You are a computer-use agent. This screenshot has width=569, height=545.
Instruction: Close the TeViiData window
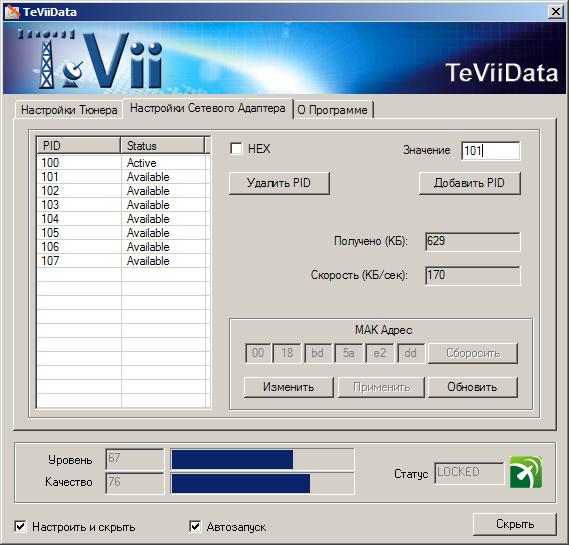pyautogui.click(x=556, y=12)
